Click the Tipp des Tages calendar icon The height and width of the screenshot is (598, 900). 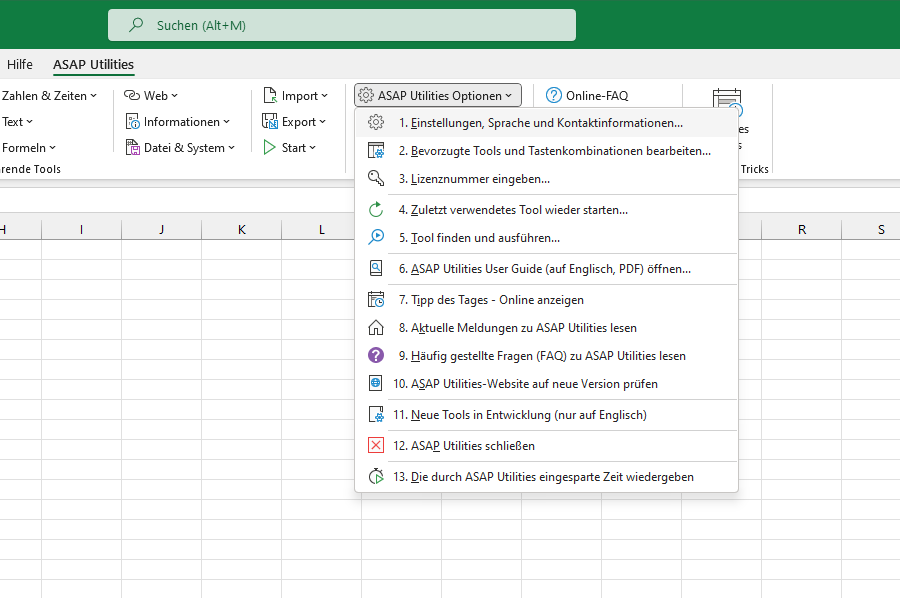coord(376,300)
